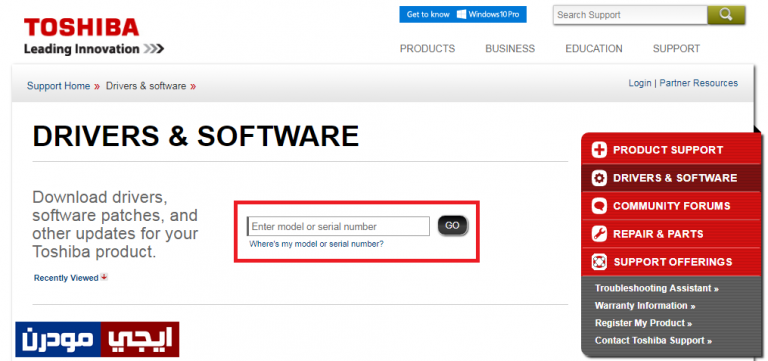Open the Products menu

427,48
